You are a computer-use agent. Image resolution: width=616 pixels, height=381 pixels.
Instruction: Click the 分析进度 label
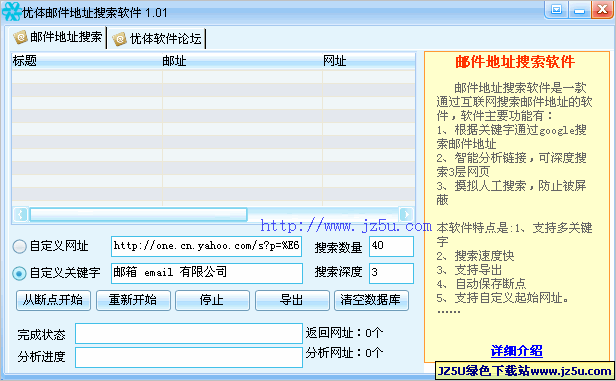click(x=41, y=357)
